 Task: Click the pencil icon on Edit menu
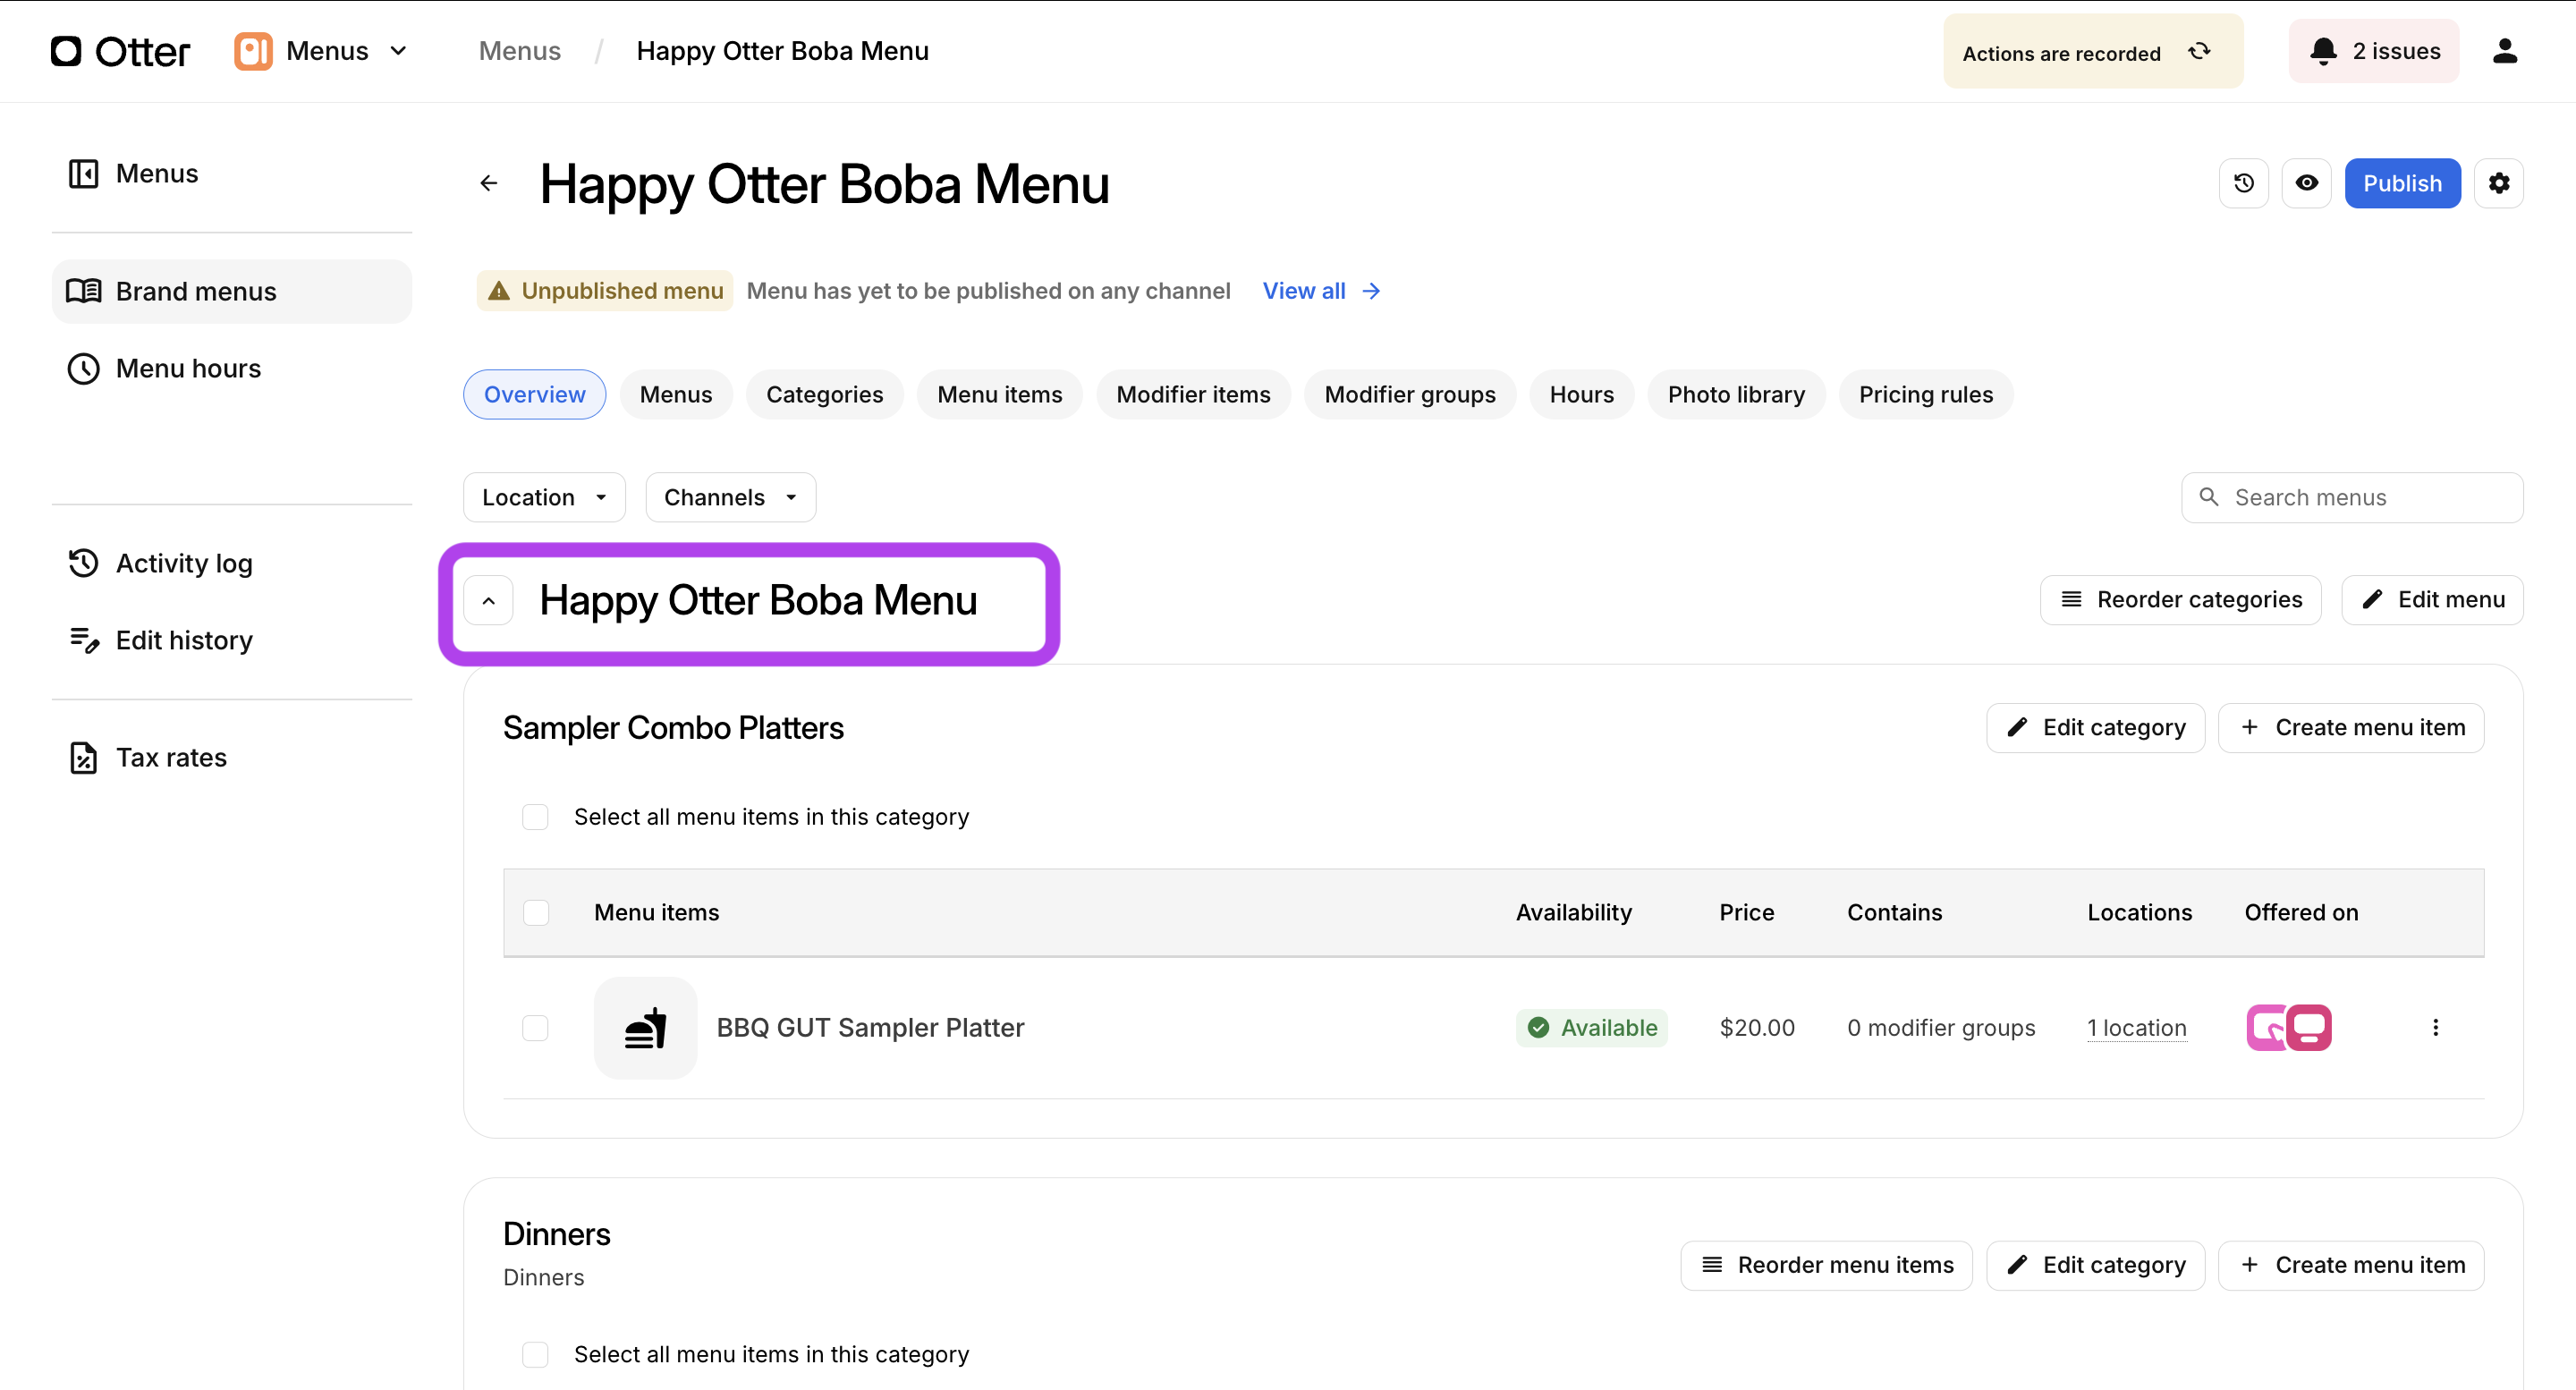(2371, 599)
